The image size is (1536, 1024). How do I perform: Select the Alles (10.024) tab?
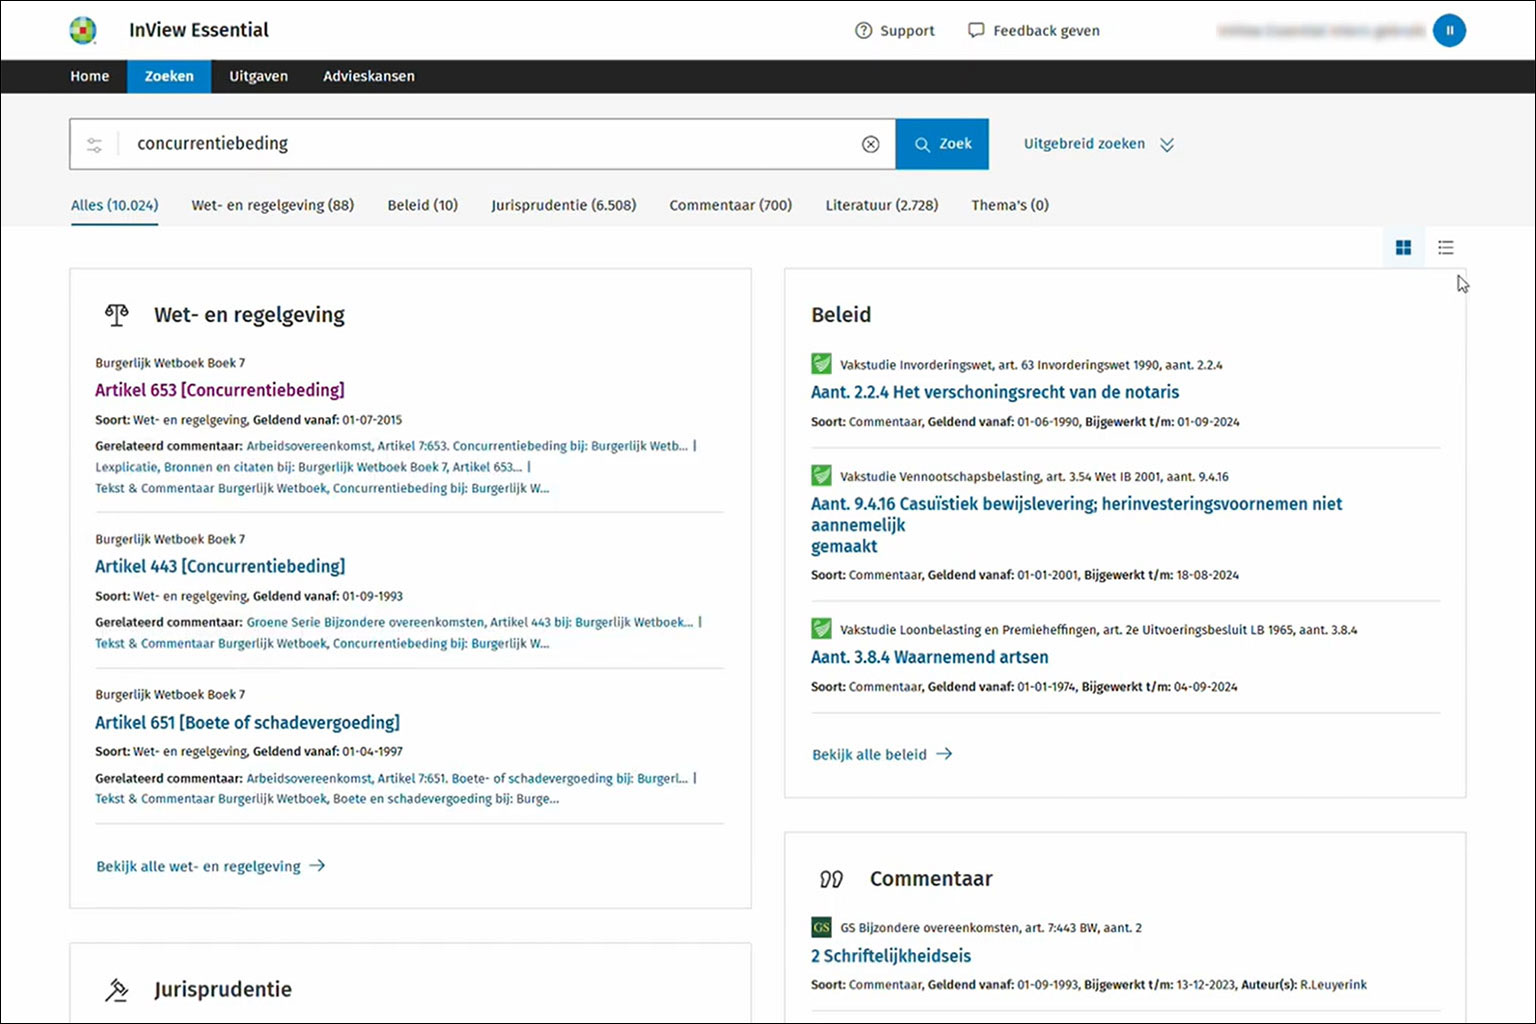click(x=114, y=205)
